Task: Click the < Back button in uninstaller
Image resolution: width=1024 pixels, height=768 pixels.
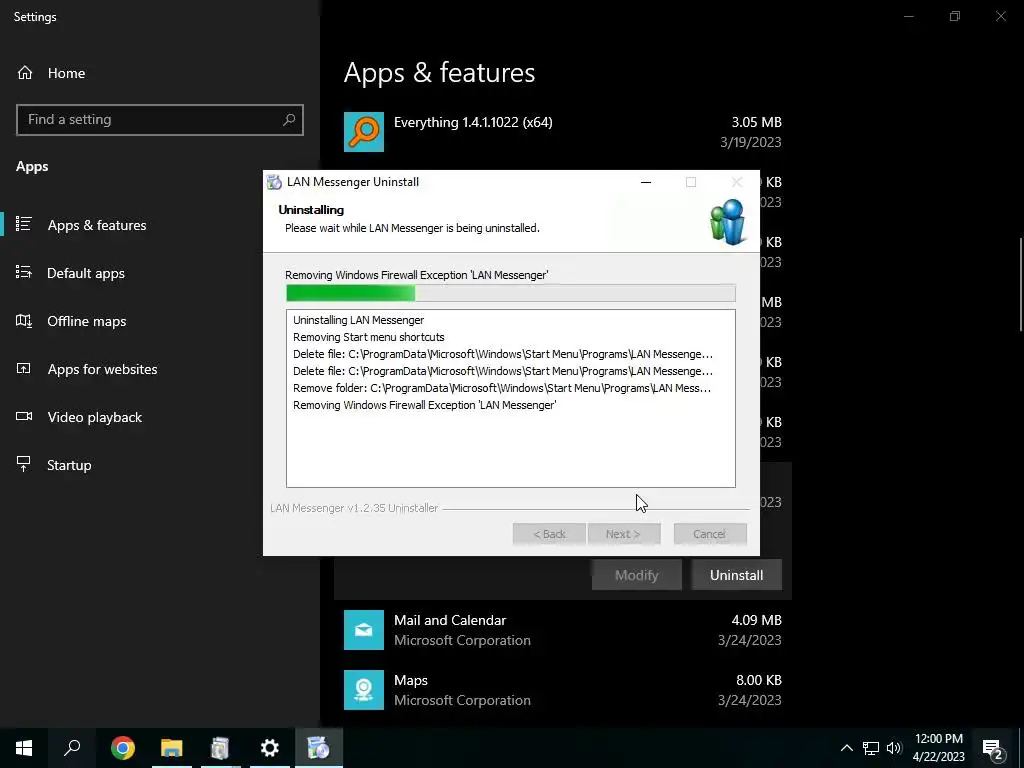Action: pyautogui.click(x=549, y=534)
